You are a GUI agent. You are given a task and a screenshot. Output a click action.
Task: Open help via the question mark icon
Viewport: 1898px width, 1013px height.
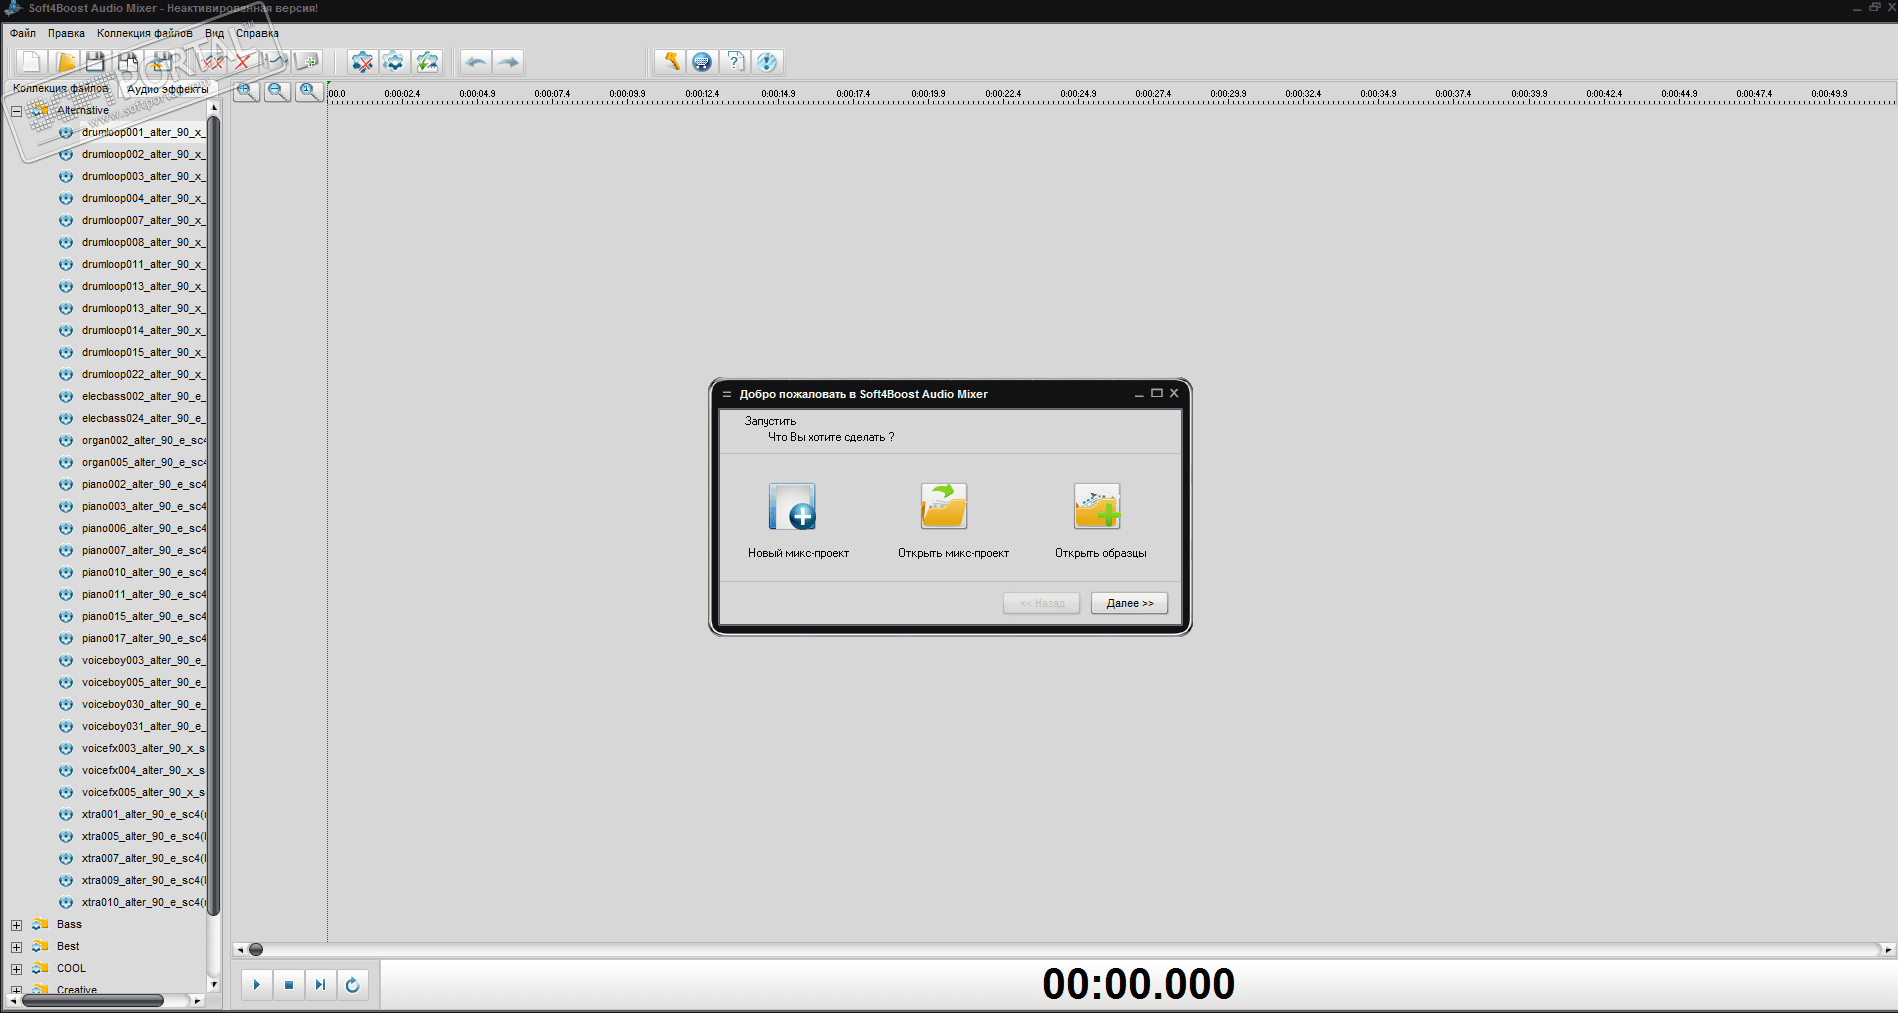point(735,62)
